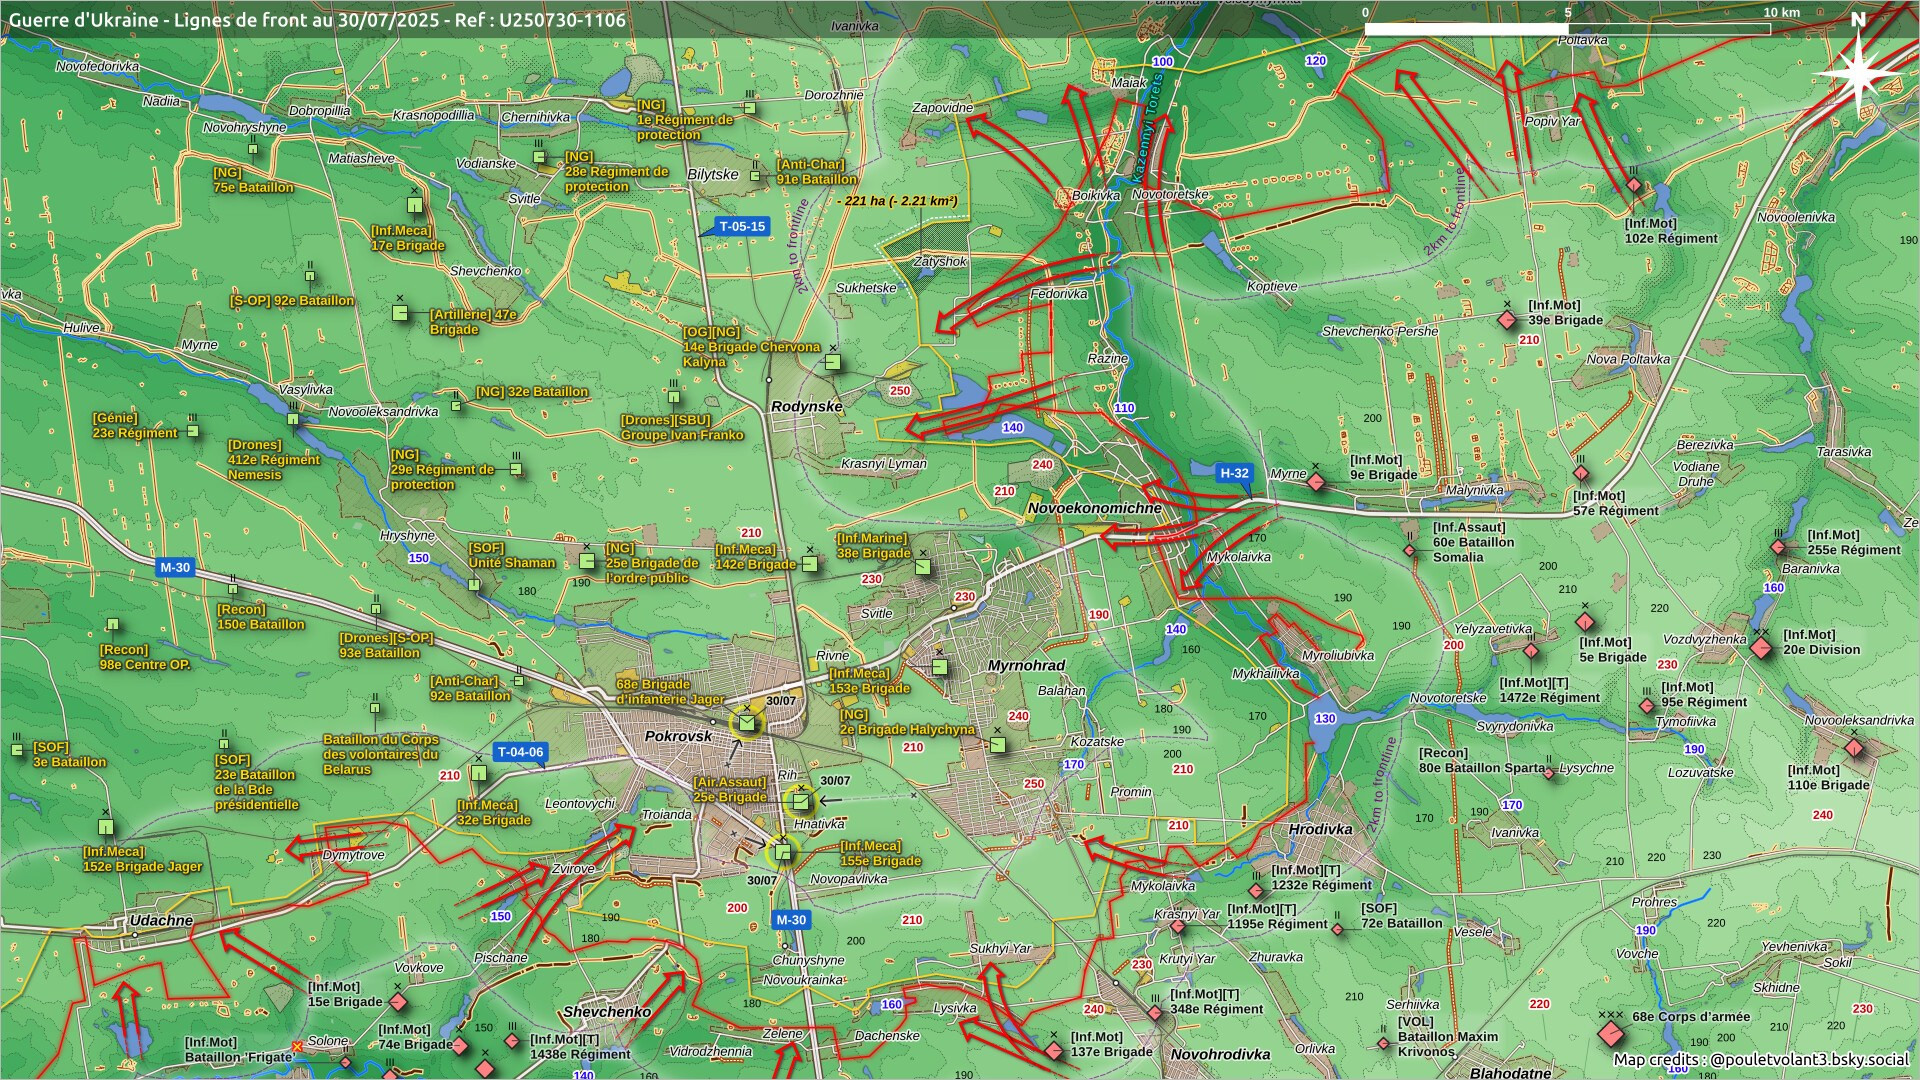The width and height of the screenshot is (1920, 1080).
Task: Select the 1232e Régiment red diamond marker
Action: coord(1256,890)
